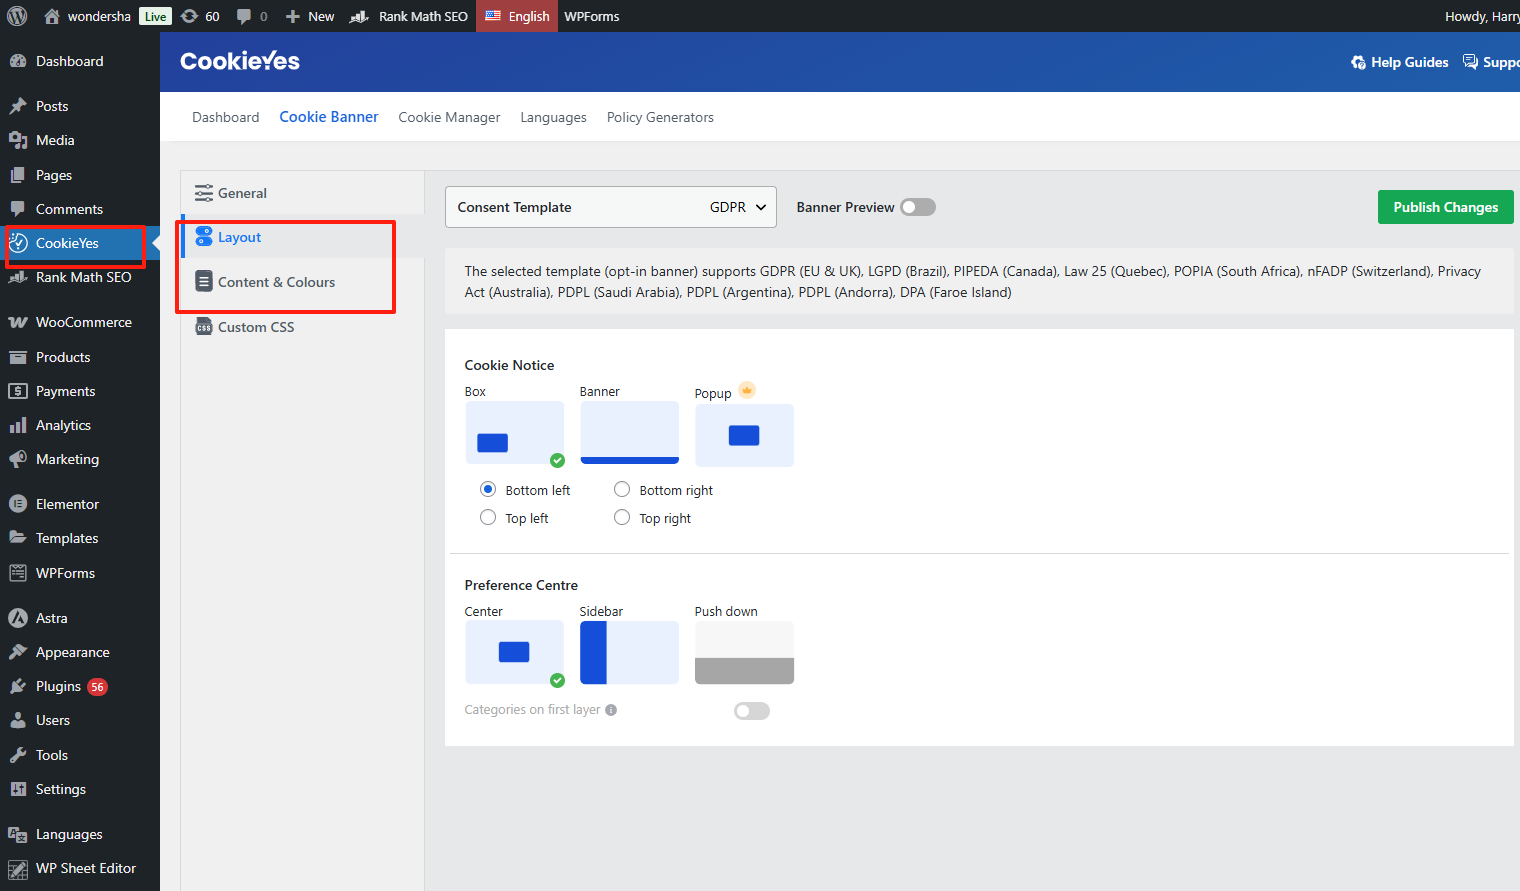Switch to the Cookie Manager tab
Screen dimensions: 1520x891
click(x=449, y=117)
